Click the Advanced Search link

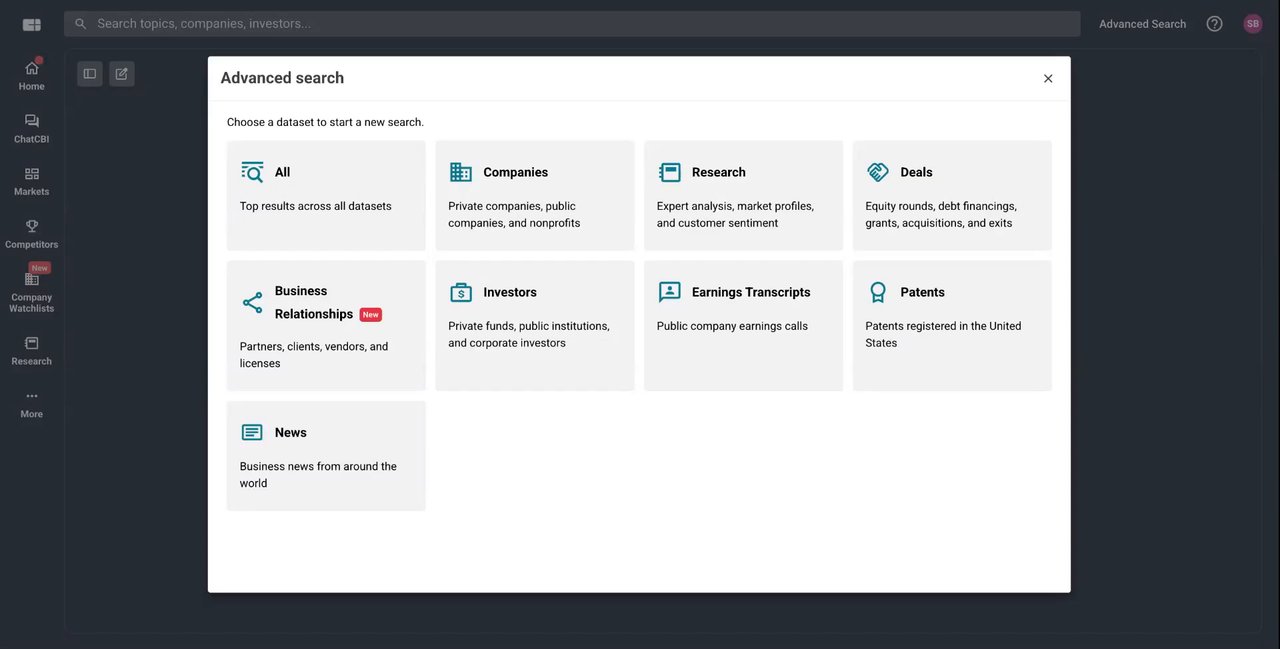pos(1142,24)
